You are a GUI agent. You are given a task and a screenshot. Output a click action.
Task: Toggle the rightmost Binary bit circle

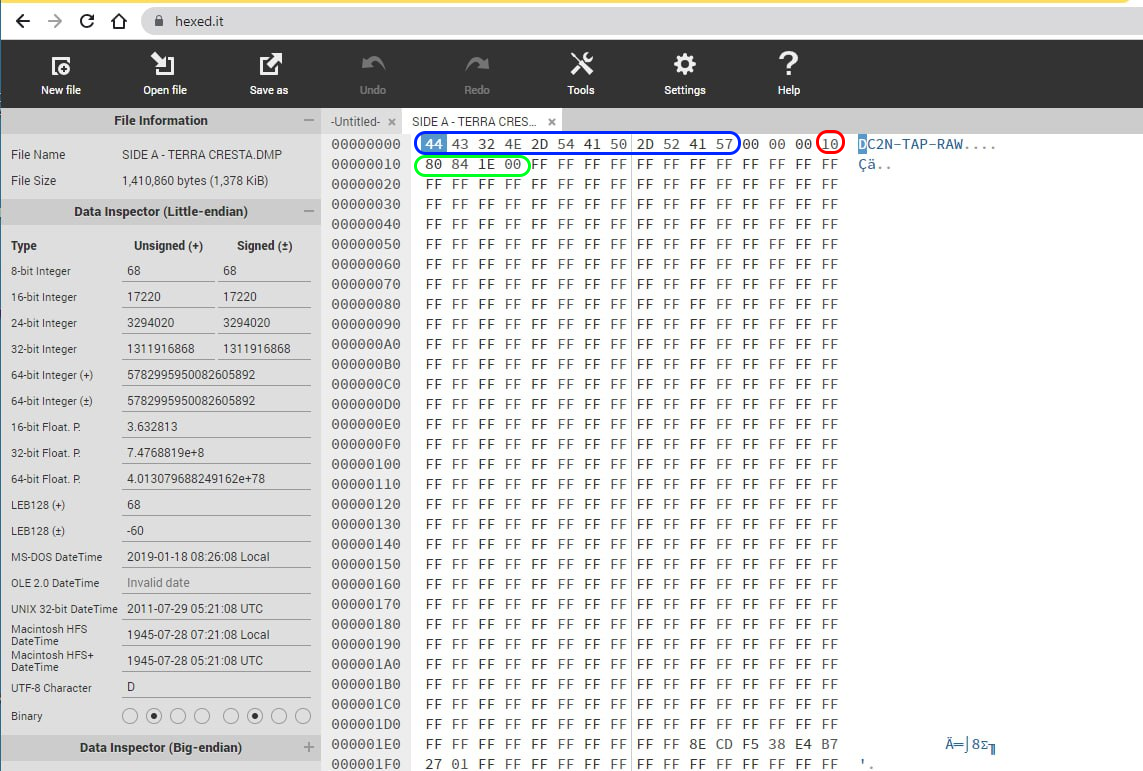(303, 716)
